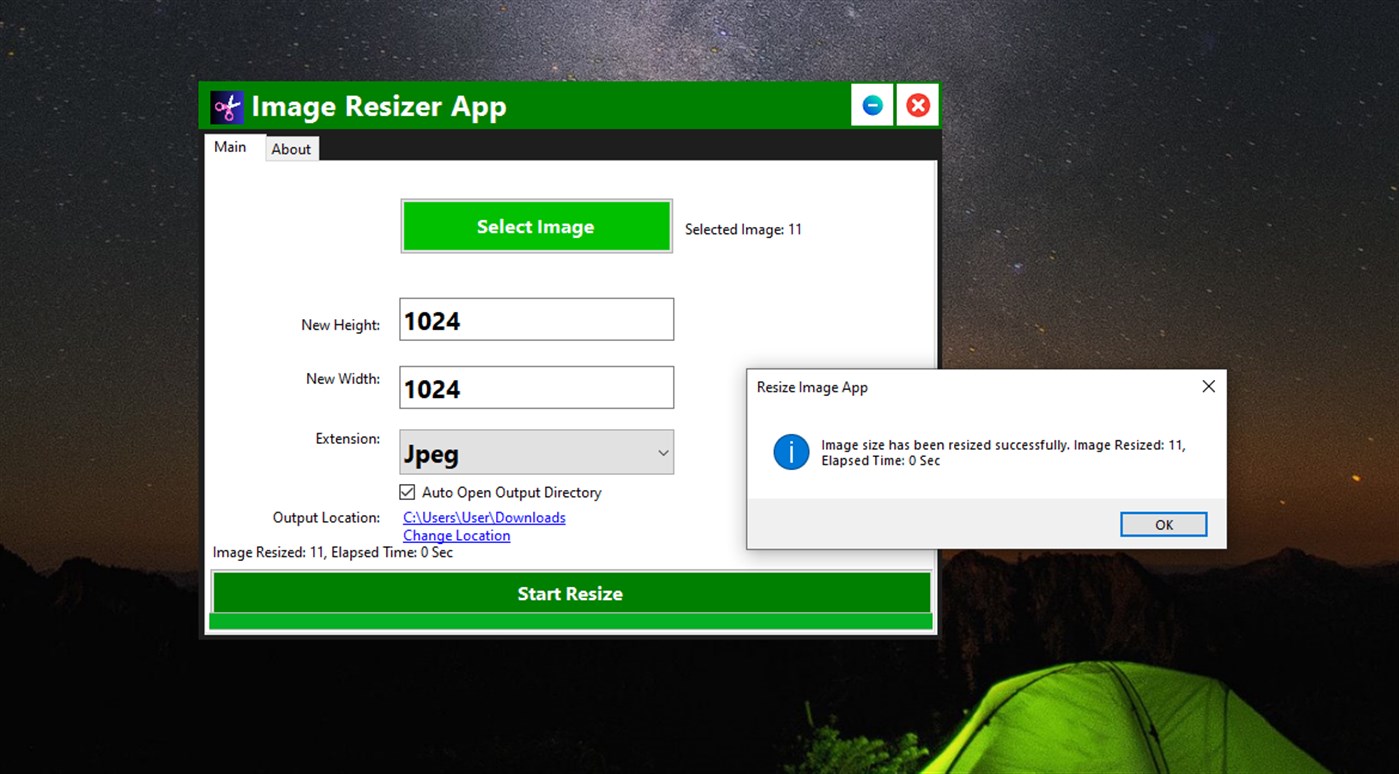Viewport: 1399px width, 774px height.
Task: Switch to the About tab
Action: [x=291, y=148]
